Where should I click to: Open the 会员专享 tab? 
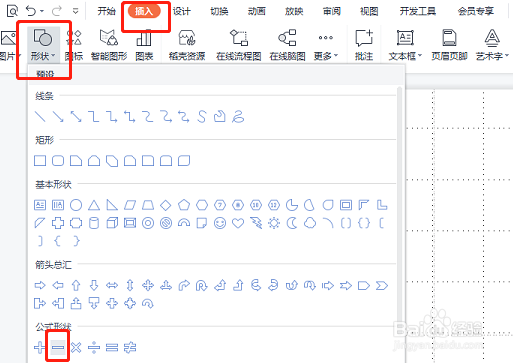point(476,11)
